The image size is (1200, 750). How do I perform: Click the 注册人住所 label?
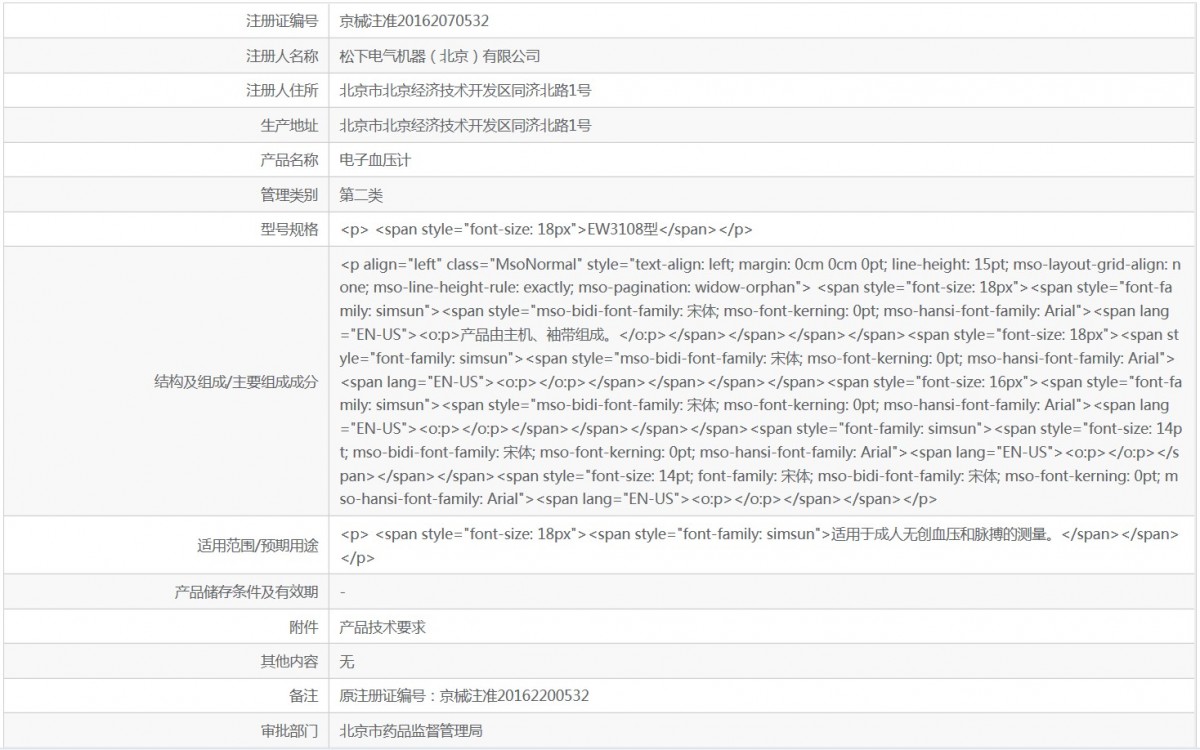coord(282,91)
